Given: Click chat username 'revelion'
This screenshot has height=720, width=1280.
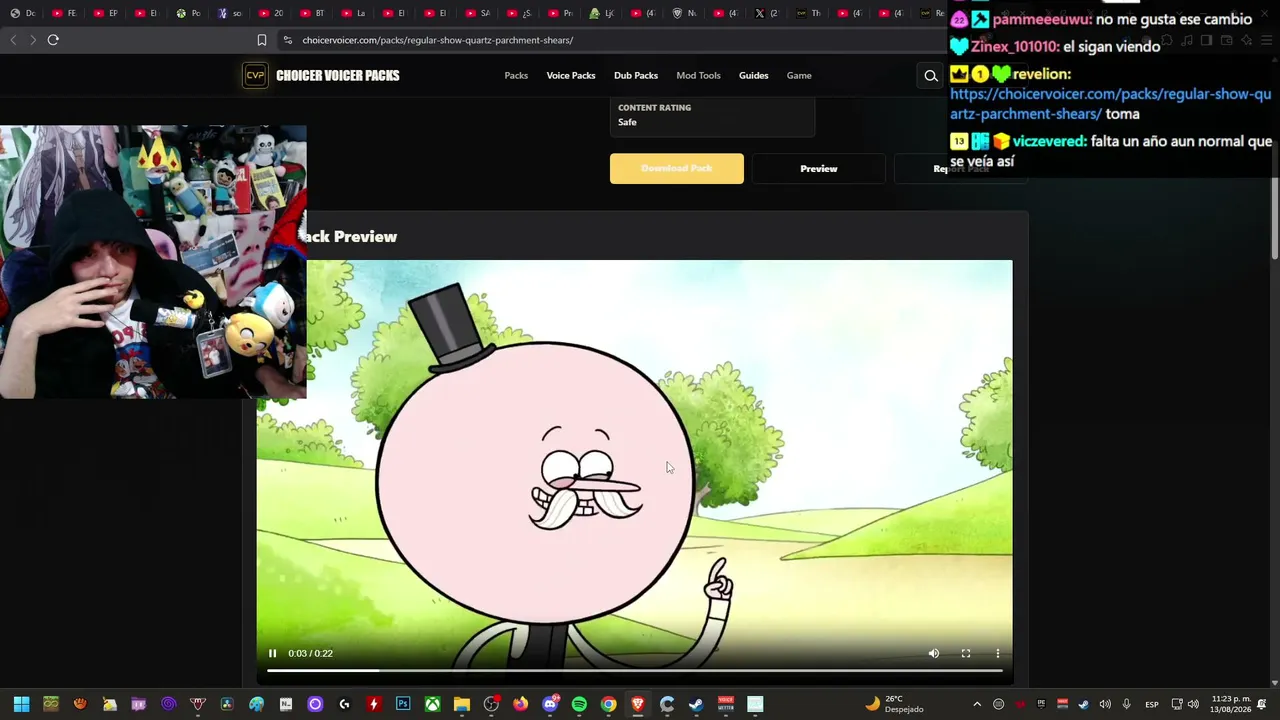Looking at the screenshot, I should coord(1040,74).
